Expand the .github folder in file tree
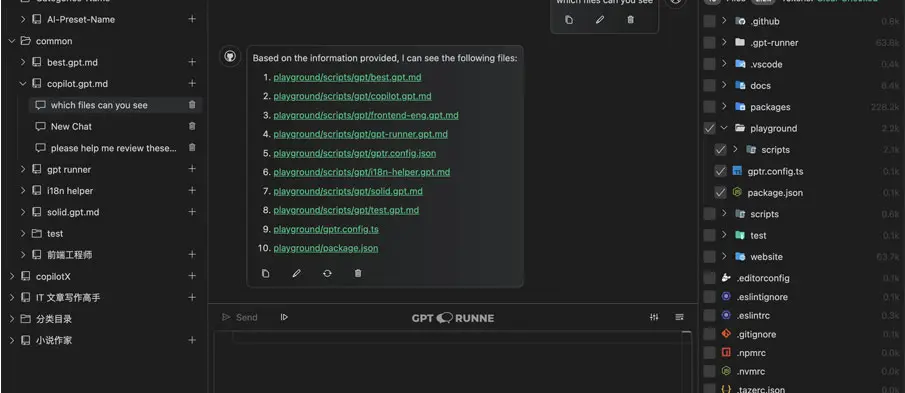 (x=724, y=21)
